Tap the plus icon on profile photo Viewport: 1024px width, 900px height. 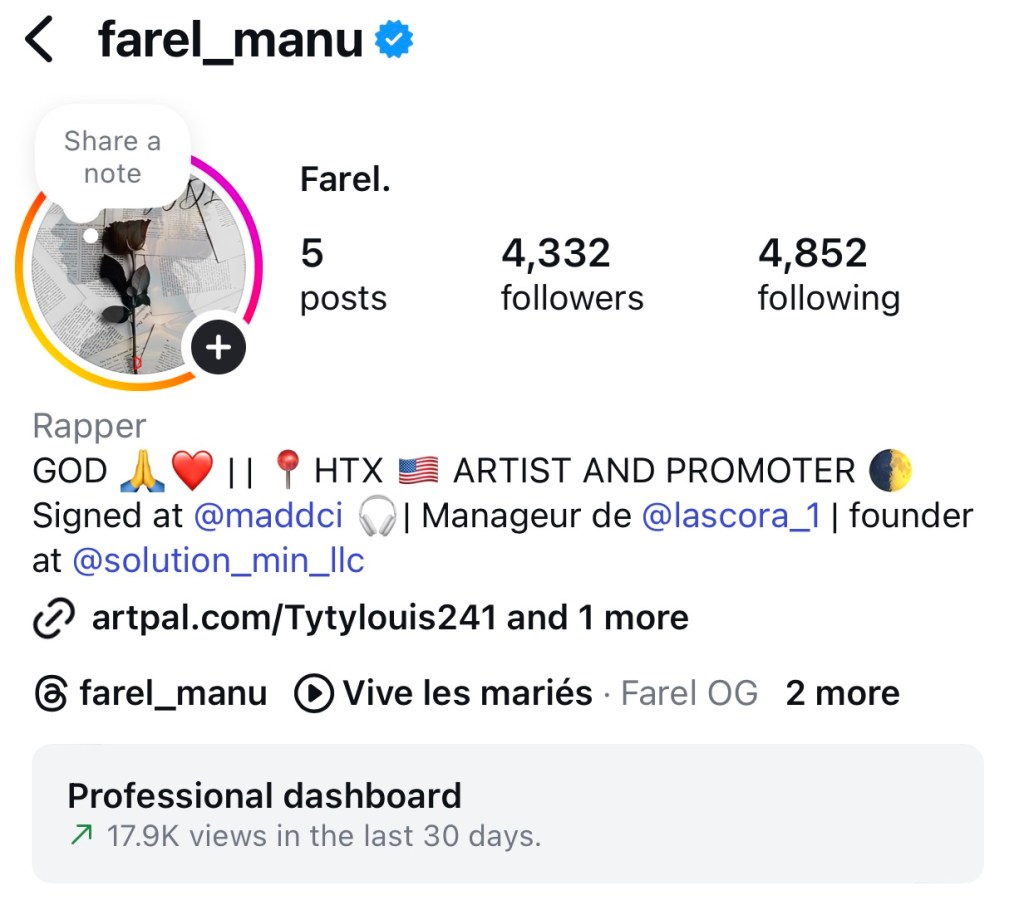click(218, 348)
